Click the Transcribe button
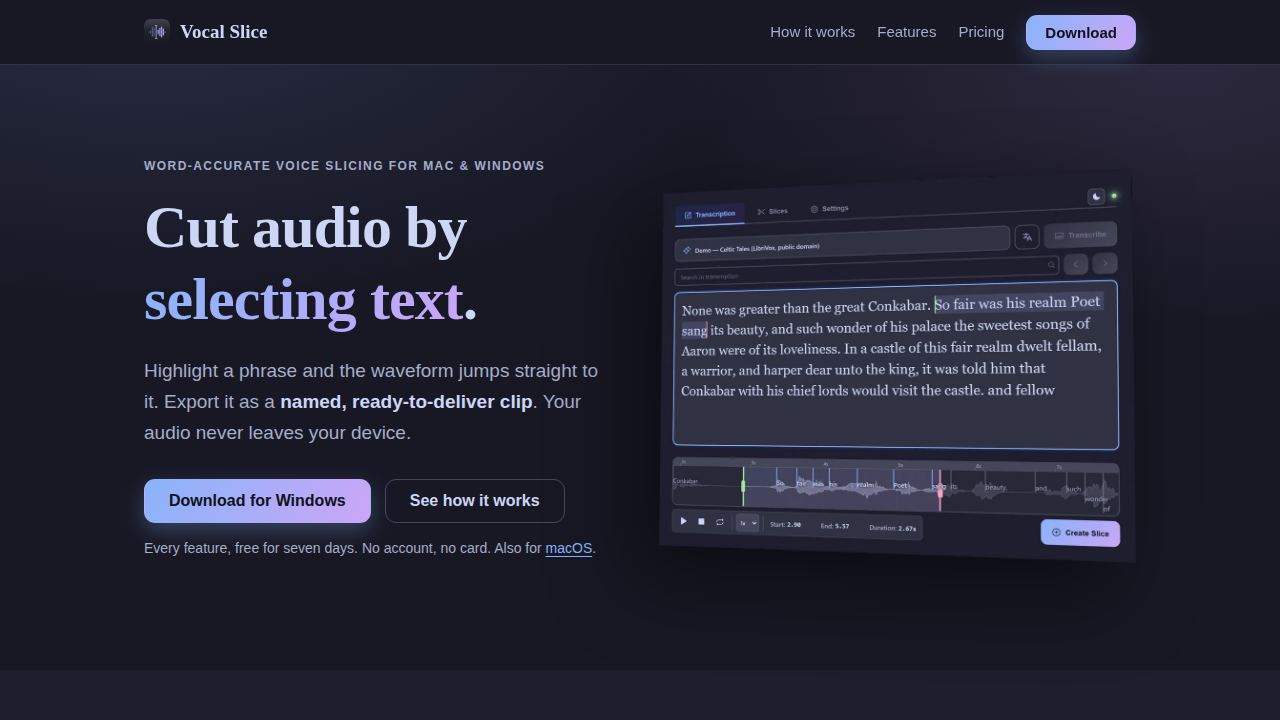This screenshot has height=720, width=1280. coord(1080,235)
